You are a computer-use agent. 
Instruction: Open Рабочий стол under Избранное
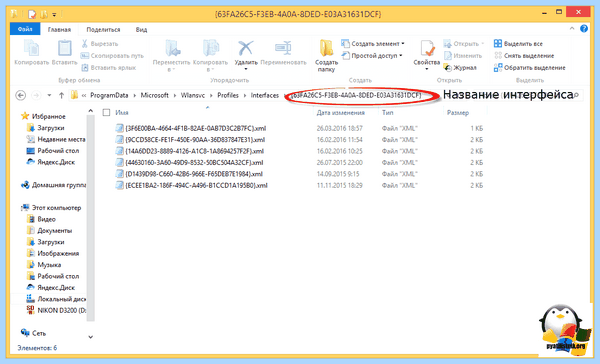53,151
